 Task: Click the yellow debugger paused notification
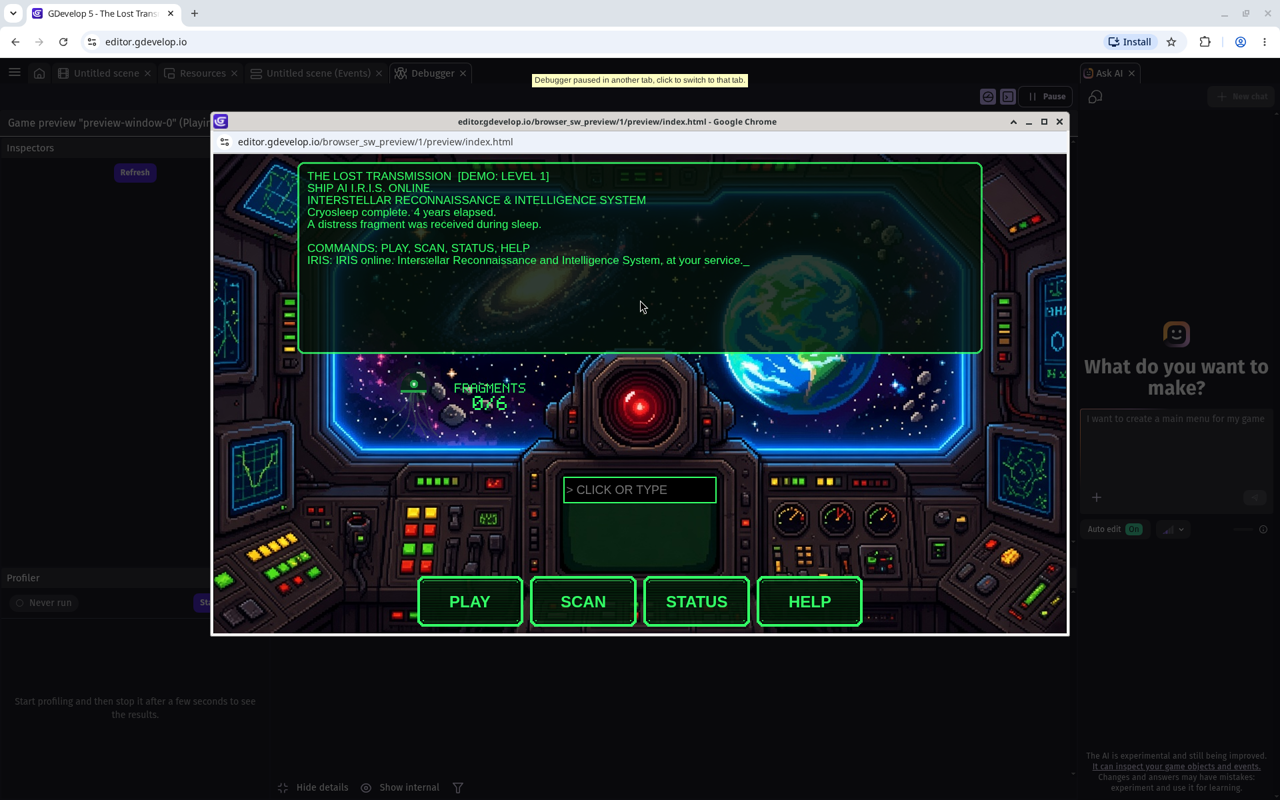640,80
